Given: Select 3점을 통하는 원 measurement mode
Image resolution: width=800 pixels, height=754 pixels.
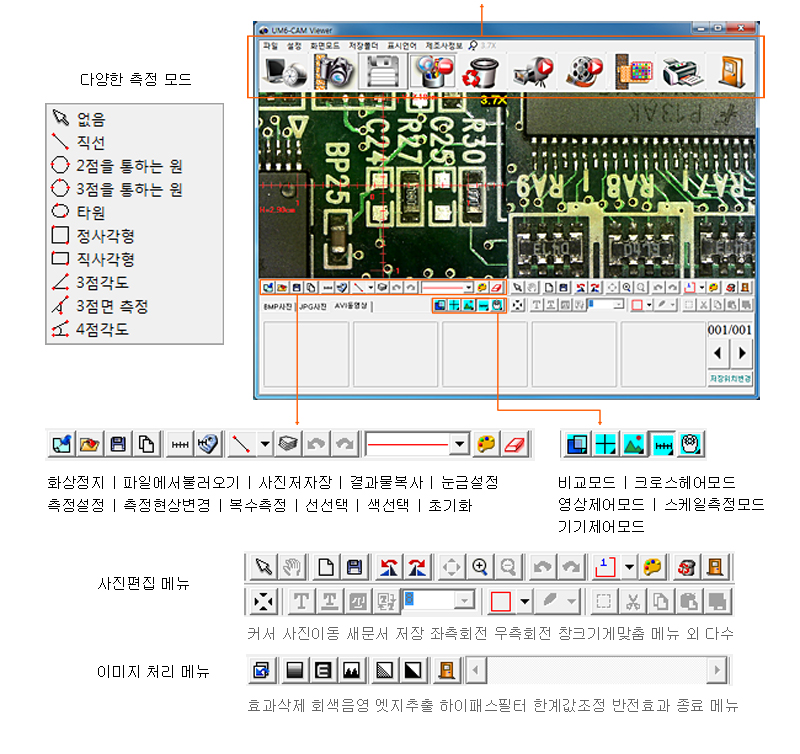Looking at the screenshot, I should coord(117,189).
